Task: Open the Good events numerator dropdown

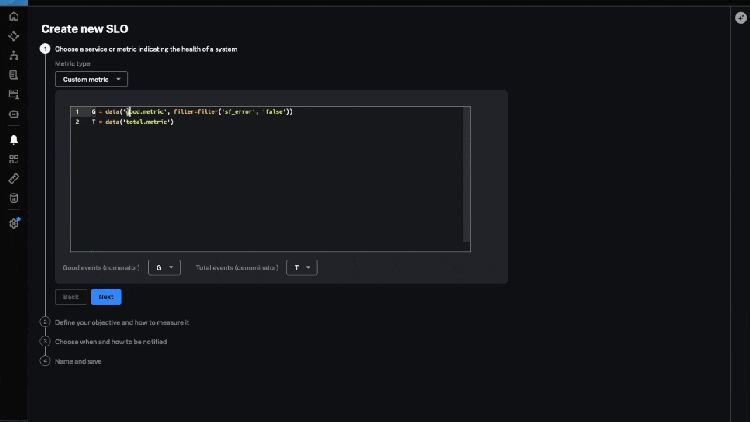Action: coord(164,267)
